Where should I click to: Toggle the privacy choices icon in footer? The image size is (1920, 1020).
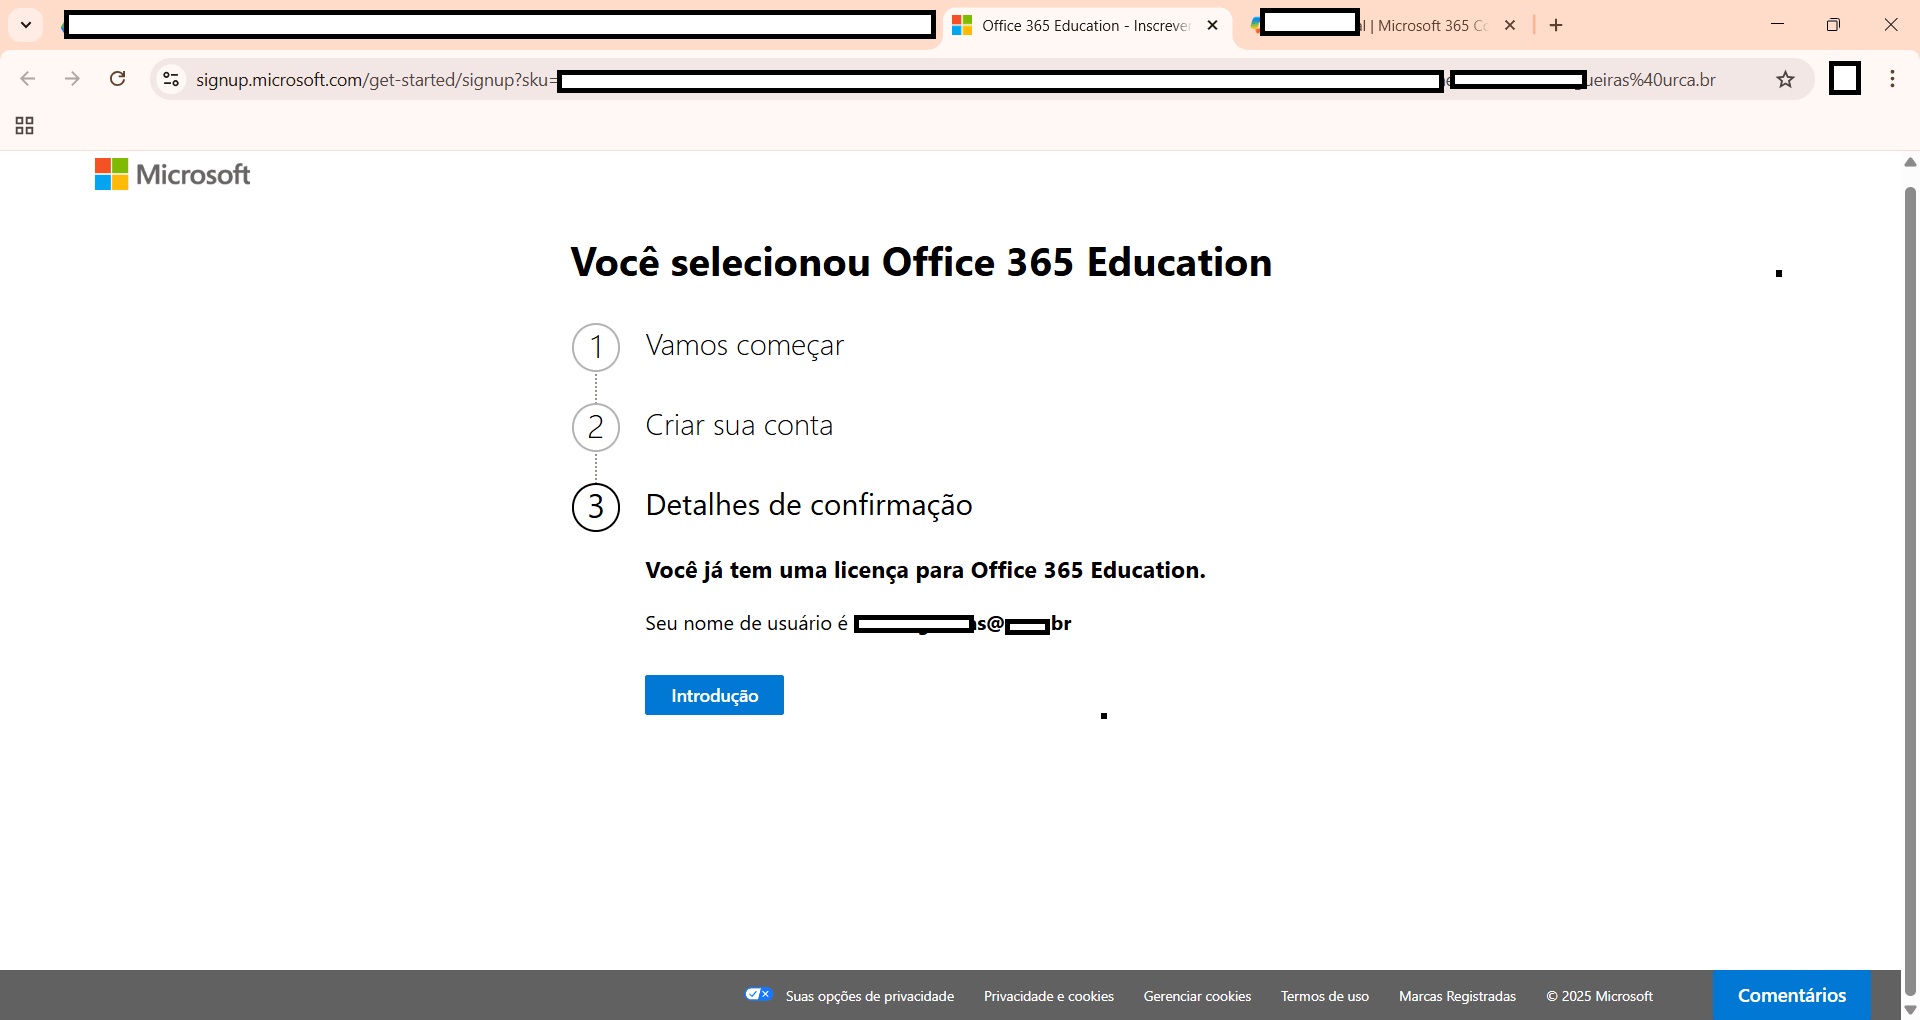pyautogui.click(x=759, y=994)
